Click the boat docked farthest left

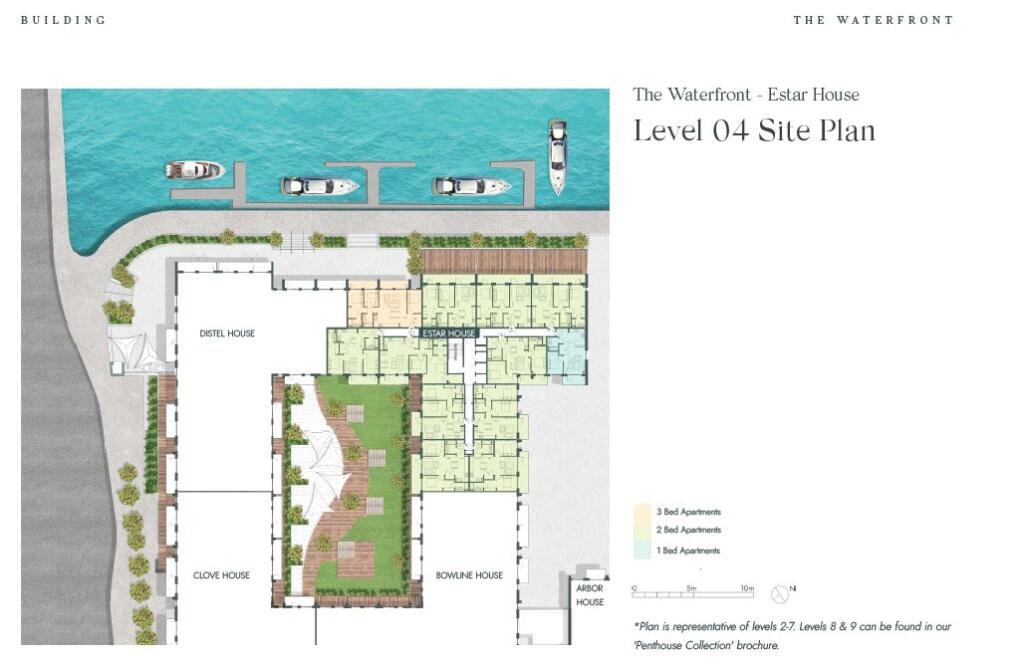tap(195, 170)
